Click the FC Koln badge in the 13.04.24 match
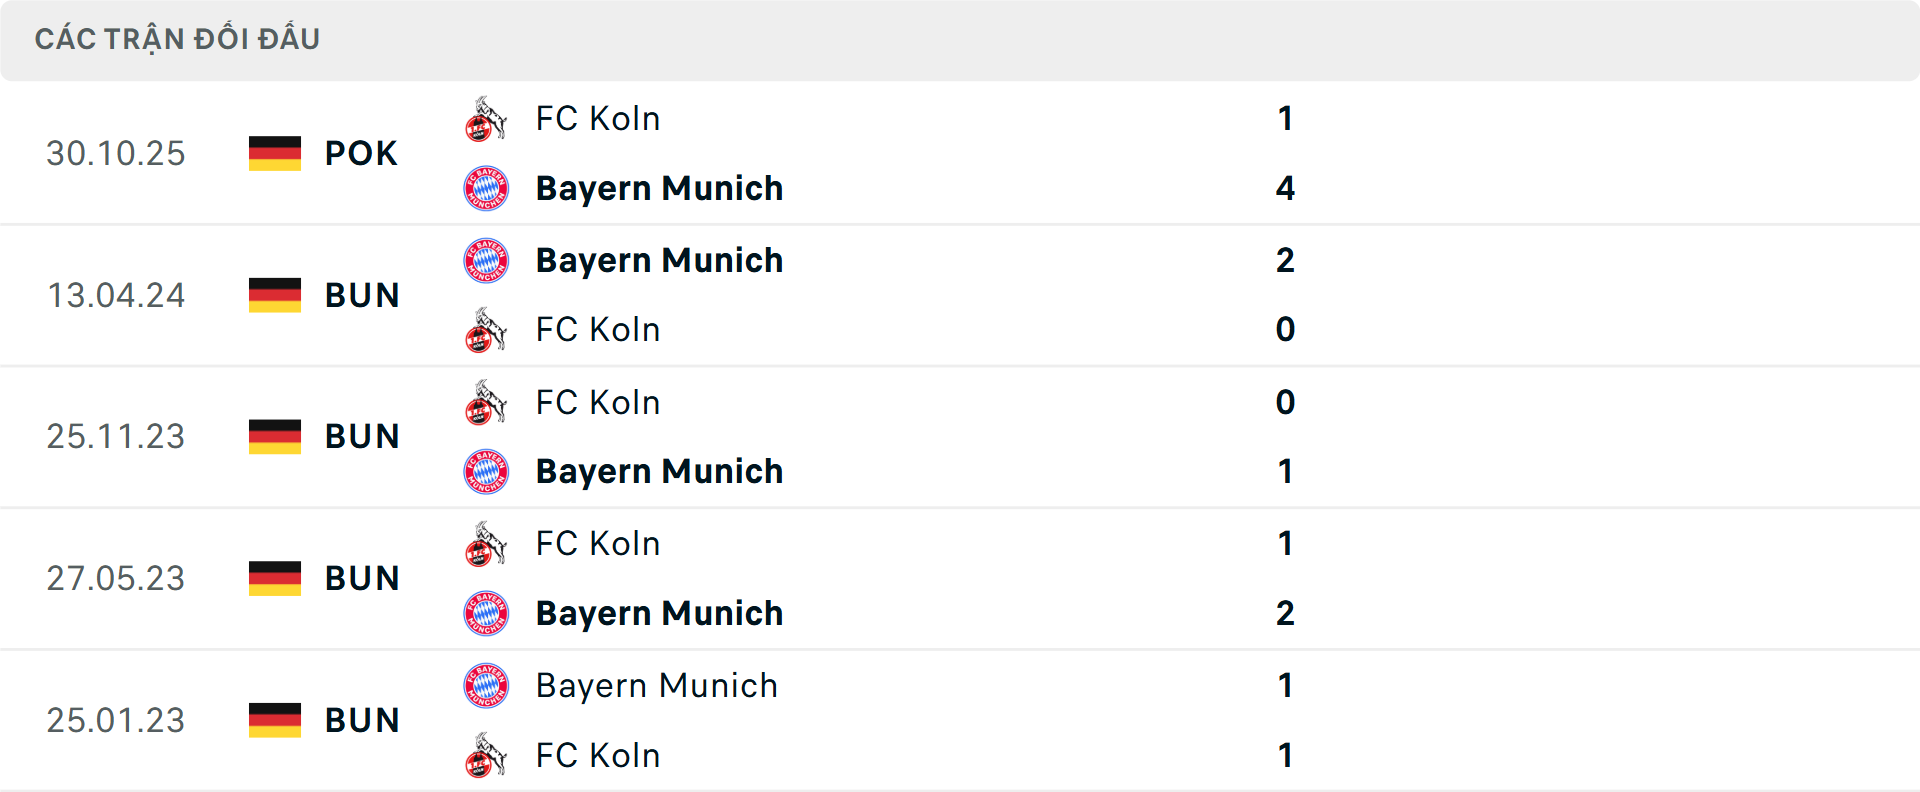The height and width of the screenshot is (792, 1920). 486,330
